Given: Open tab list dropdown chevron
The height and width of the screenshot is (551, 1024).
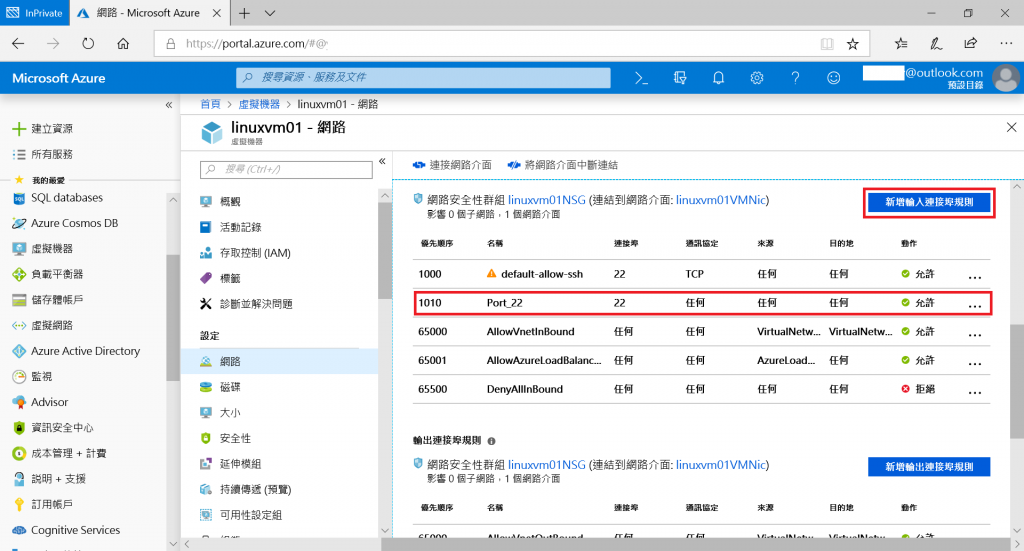Looking at the screenshot, I should click(270, 13).
